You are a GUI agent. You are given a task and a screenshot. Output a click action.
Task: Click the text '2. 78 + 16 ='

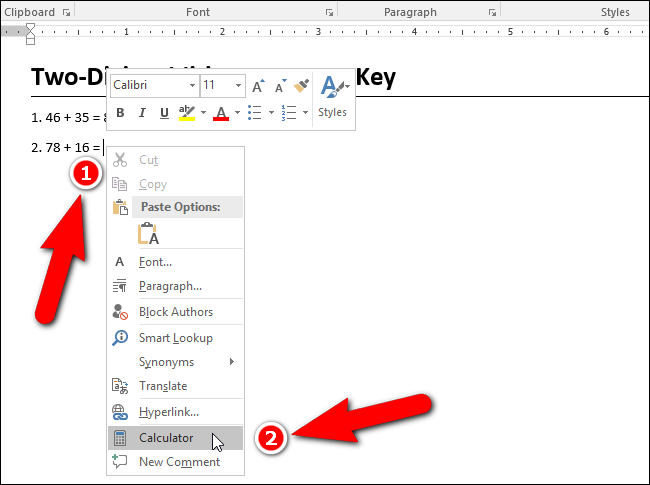(66, 148)
